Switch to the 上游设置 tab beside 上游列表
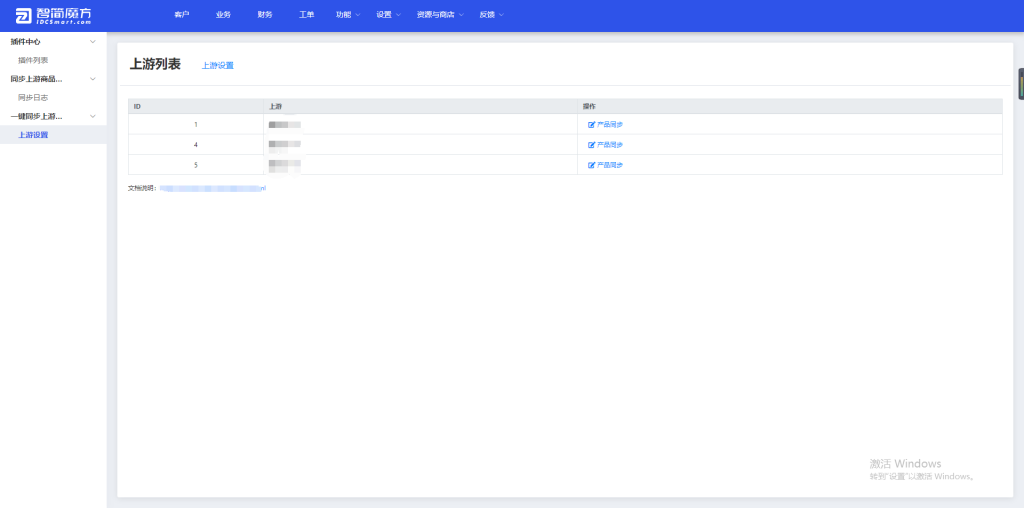The height and width of the screenshot is (508, 1024). tap(218, 66)
